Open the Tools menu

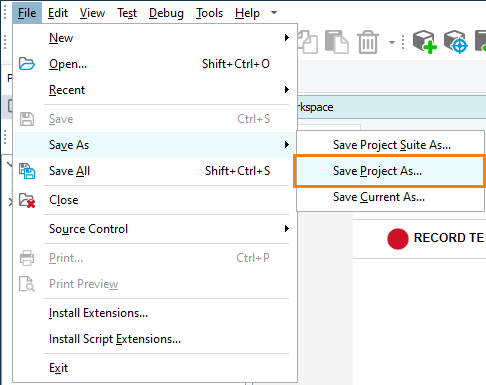209,13
